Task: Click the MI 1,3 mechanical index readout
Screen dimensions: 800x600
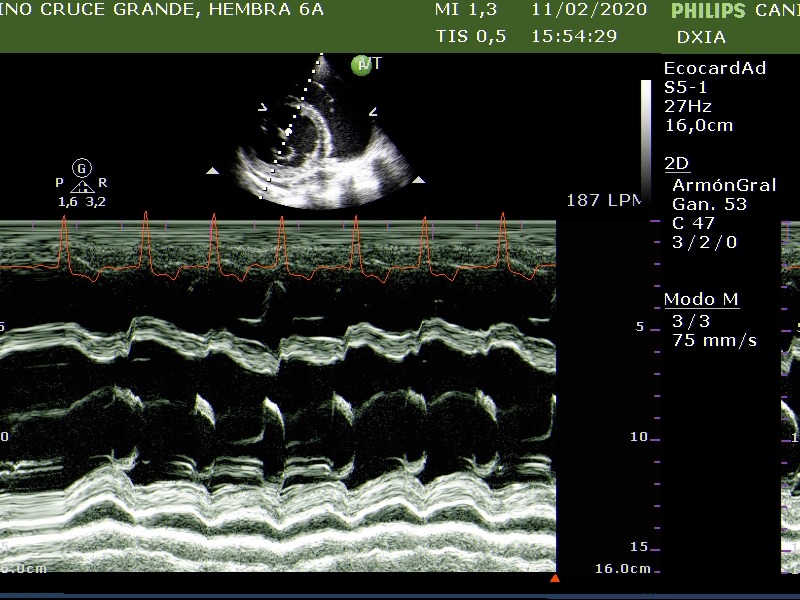Action: tap(466, 10)
